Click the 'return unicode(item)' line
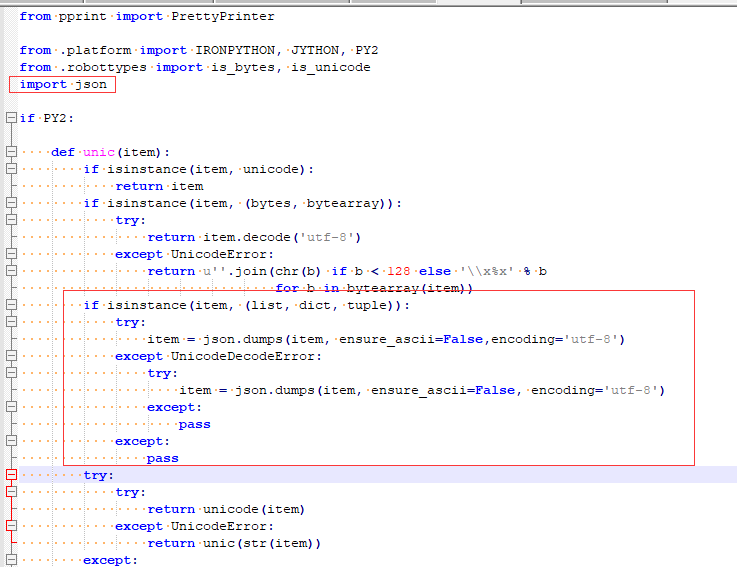 pos(226,509)
